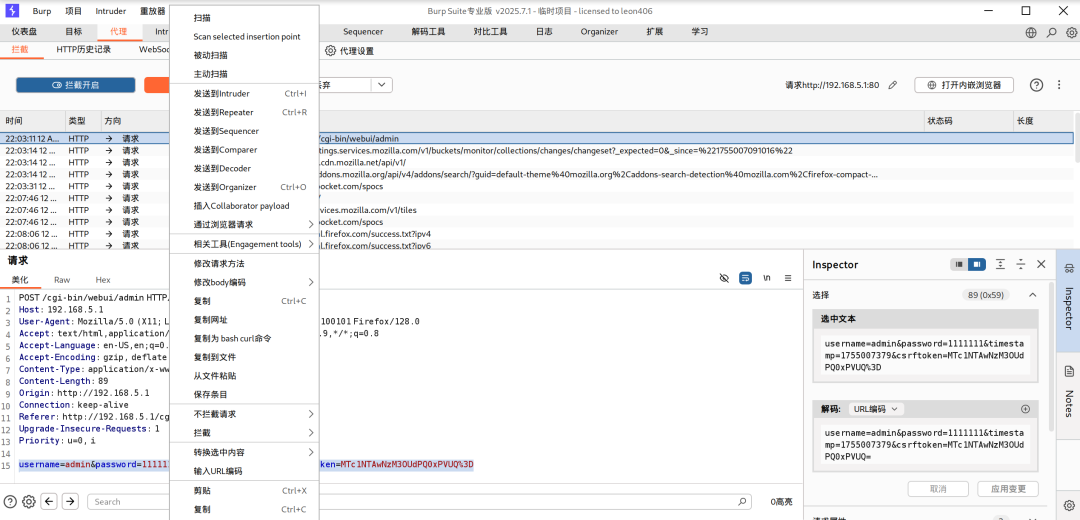The width and height of the screenshot is (1080, 520).
Task: Select the /cgi-bin/webui/admin request row
Action: 537,138
